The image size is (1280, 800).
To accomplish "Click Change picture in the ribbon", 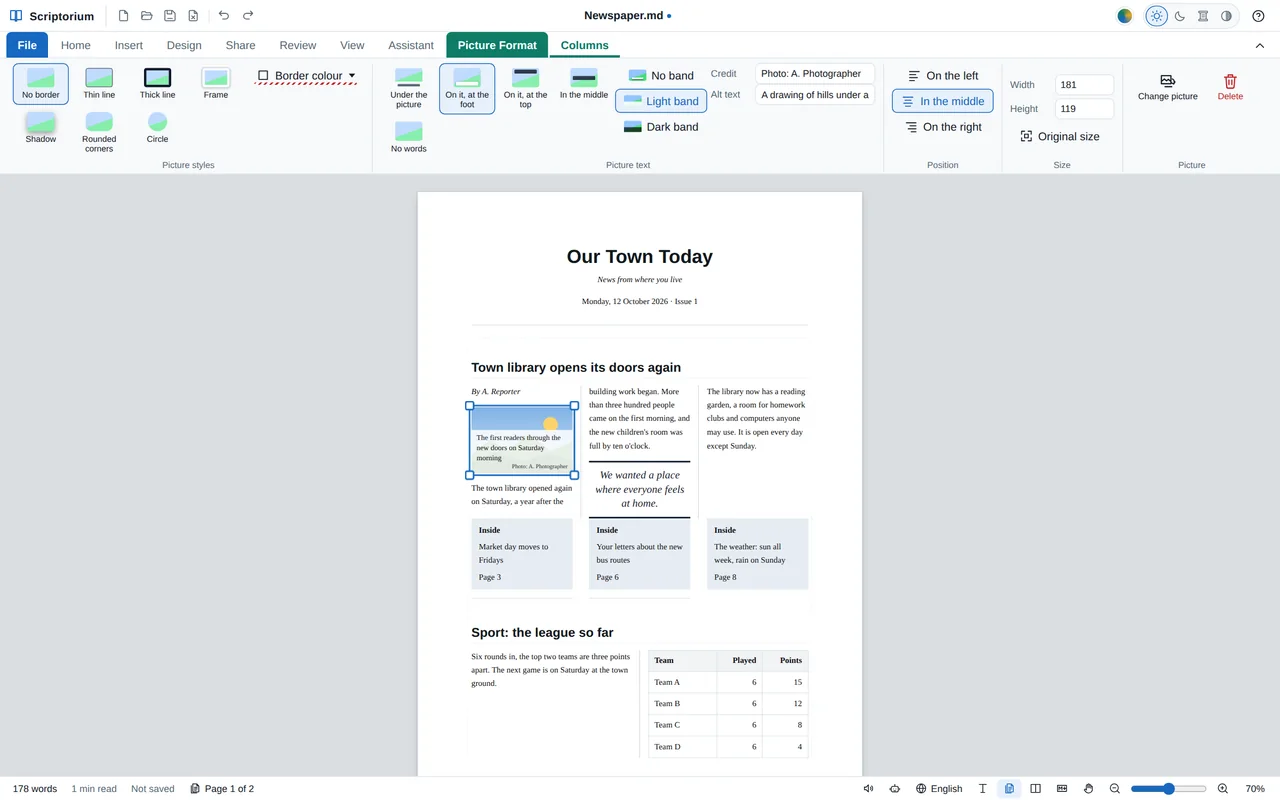I will (1167, 88).
